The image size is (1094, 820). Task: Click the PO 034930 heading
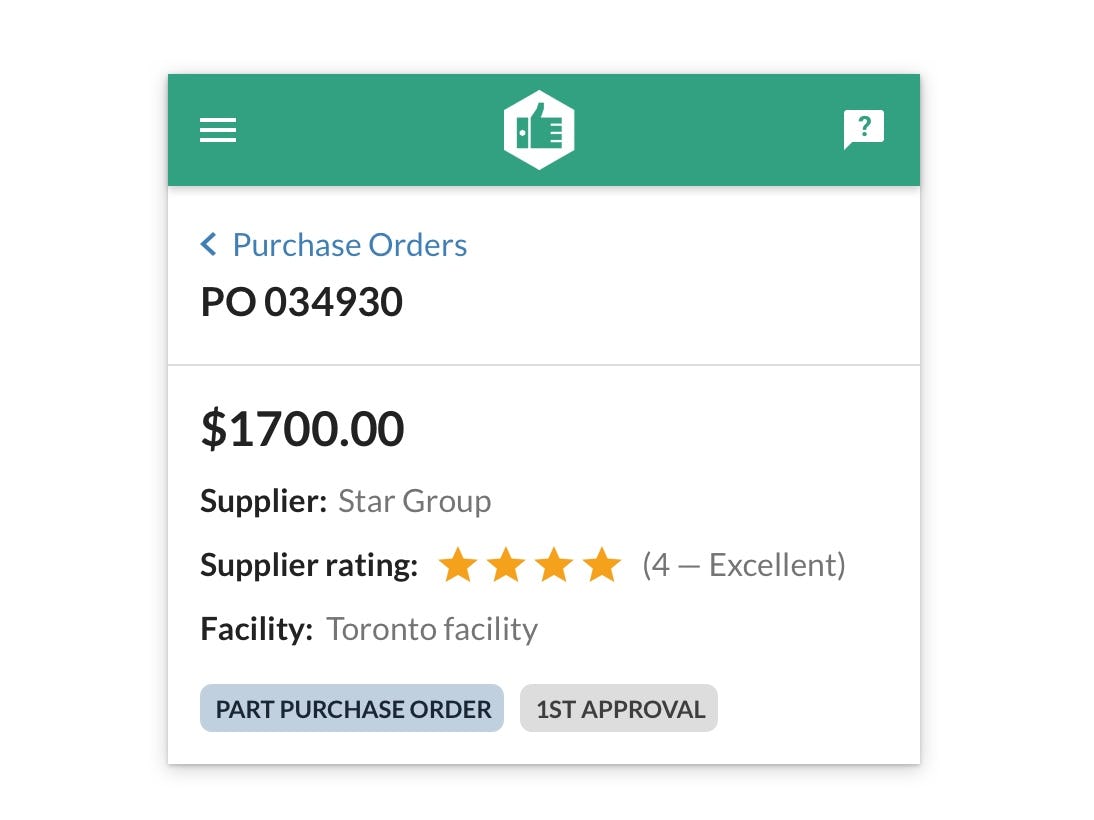tap(302, 302)
